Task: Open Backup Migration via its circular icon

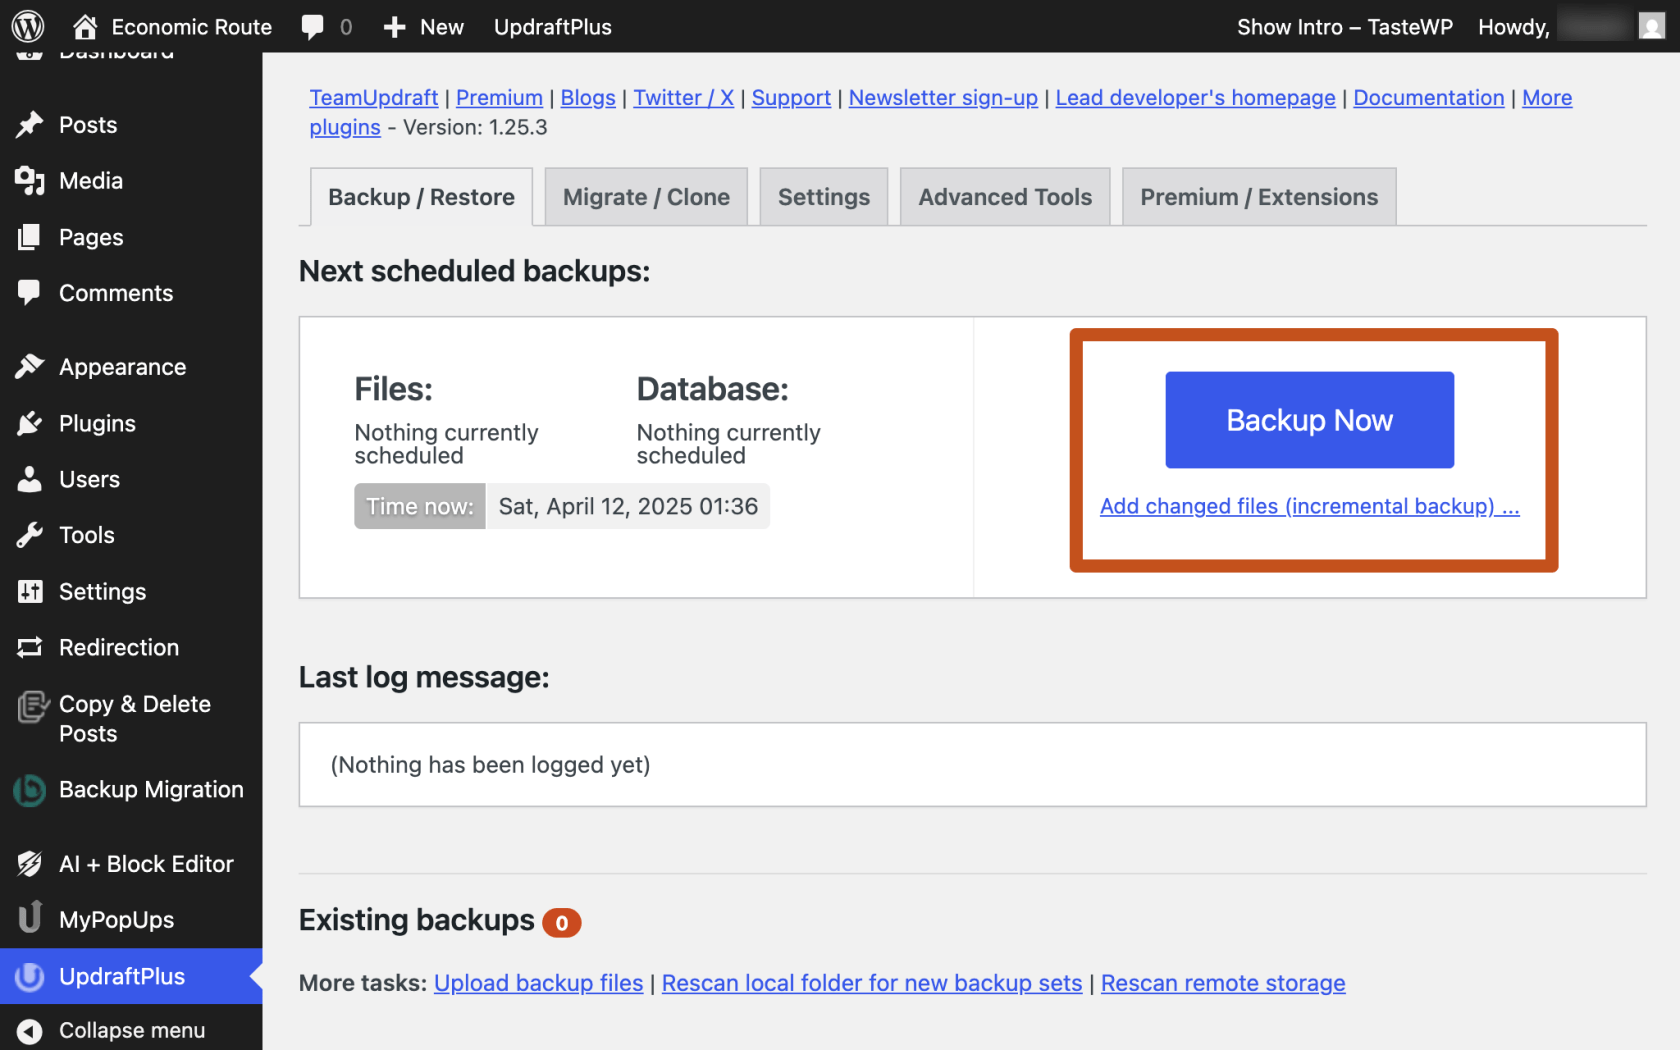Action: click(x=31, y=789)
